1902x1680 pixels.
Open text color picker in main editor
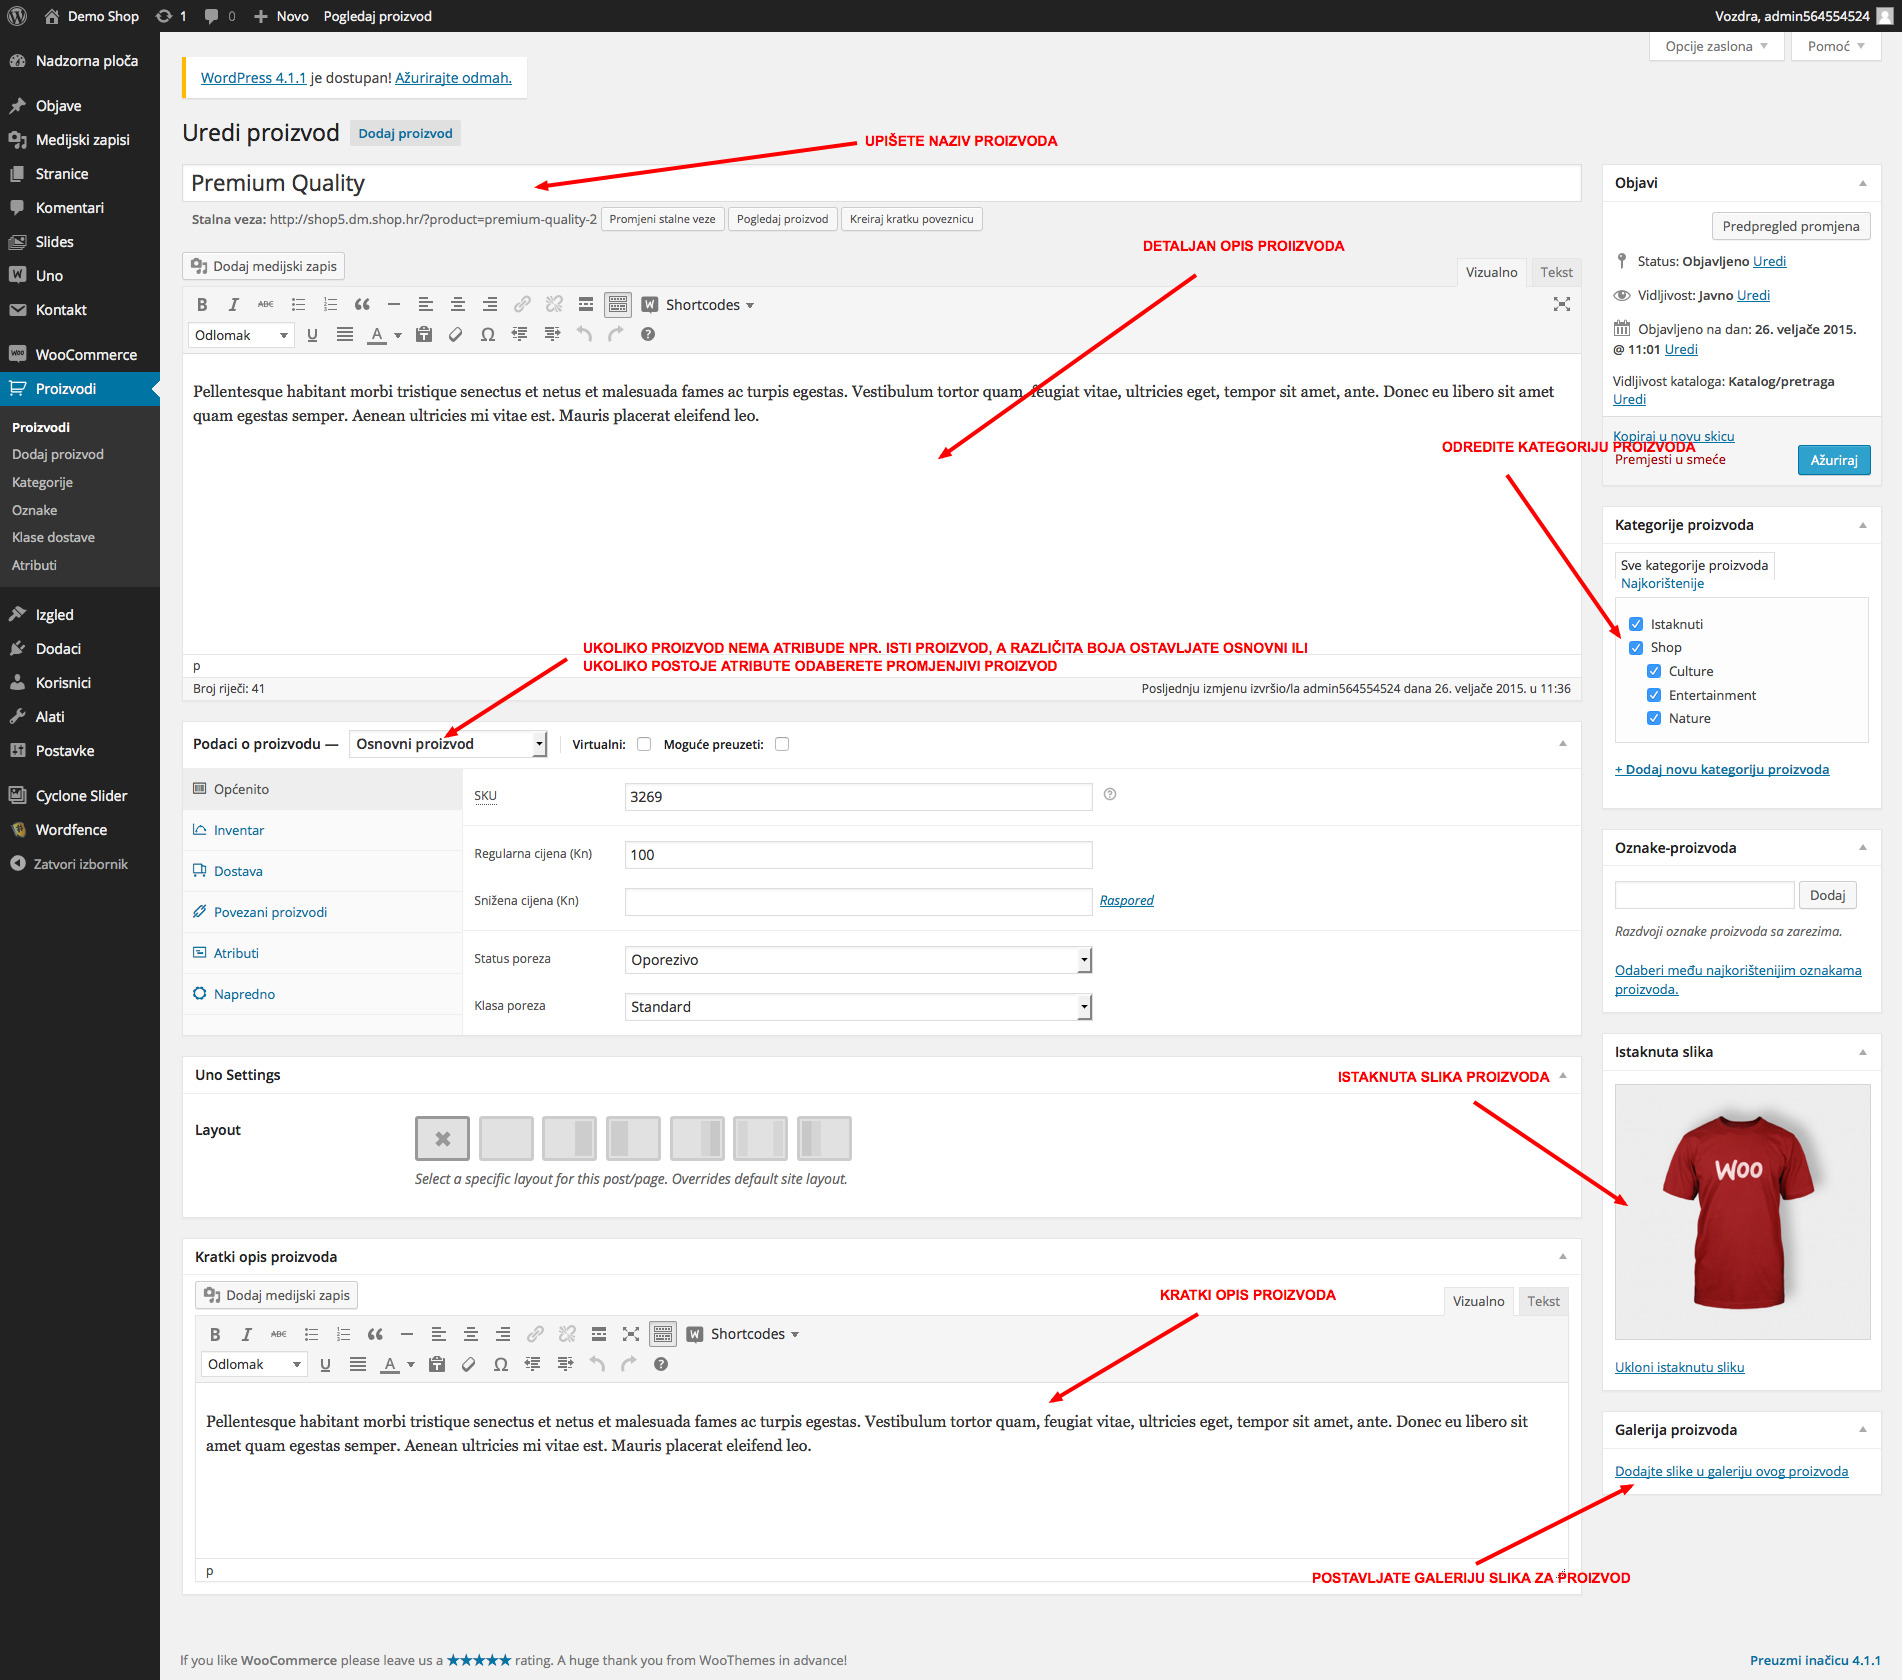click(x=398, y=335)
